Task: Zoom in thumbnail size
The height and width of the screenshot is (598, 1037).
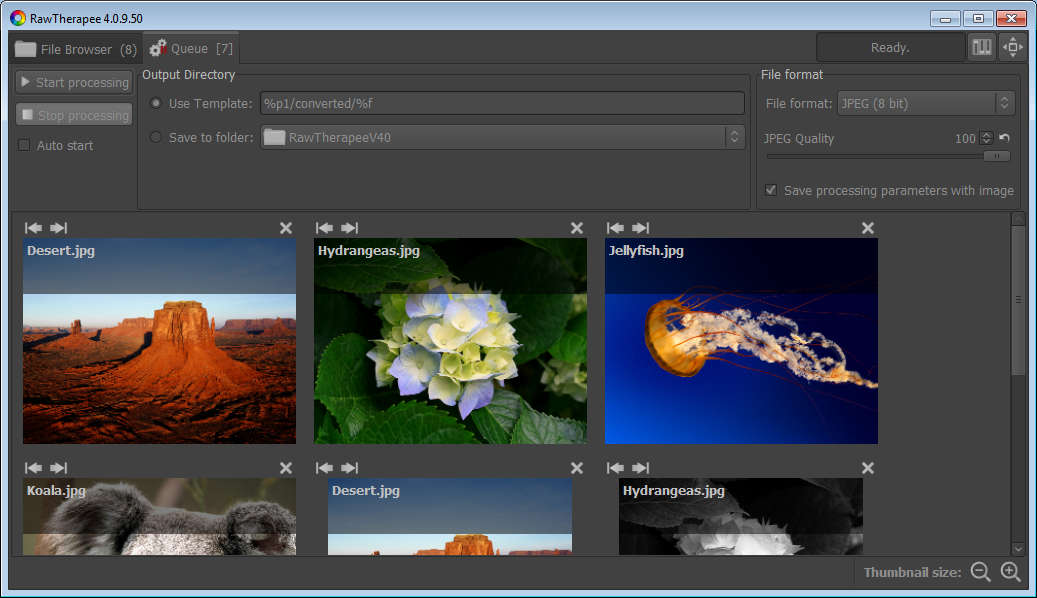Action: (x=1011, y=572)
